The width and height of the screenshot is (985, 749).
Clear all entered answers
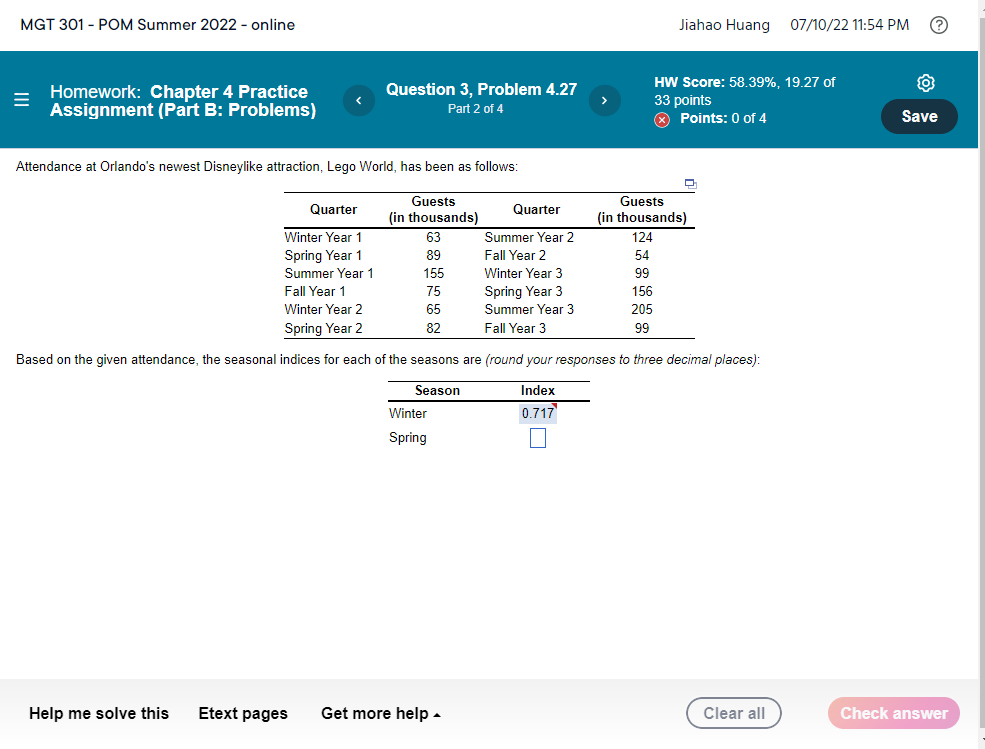734,713
